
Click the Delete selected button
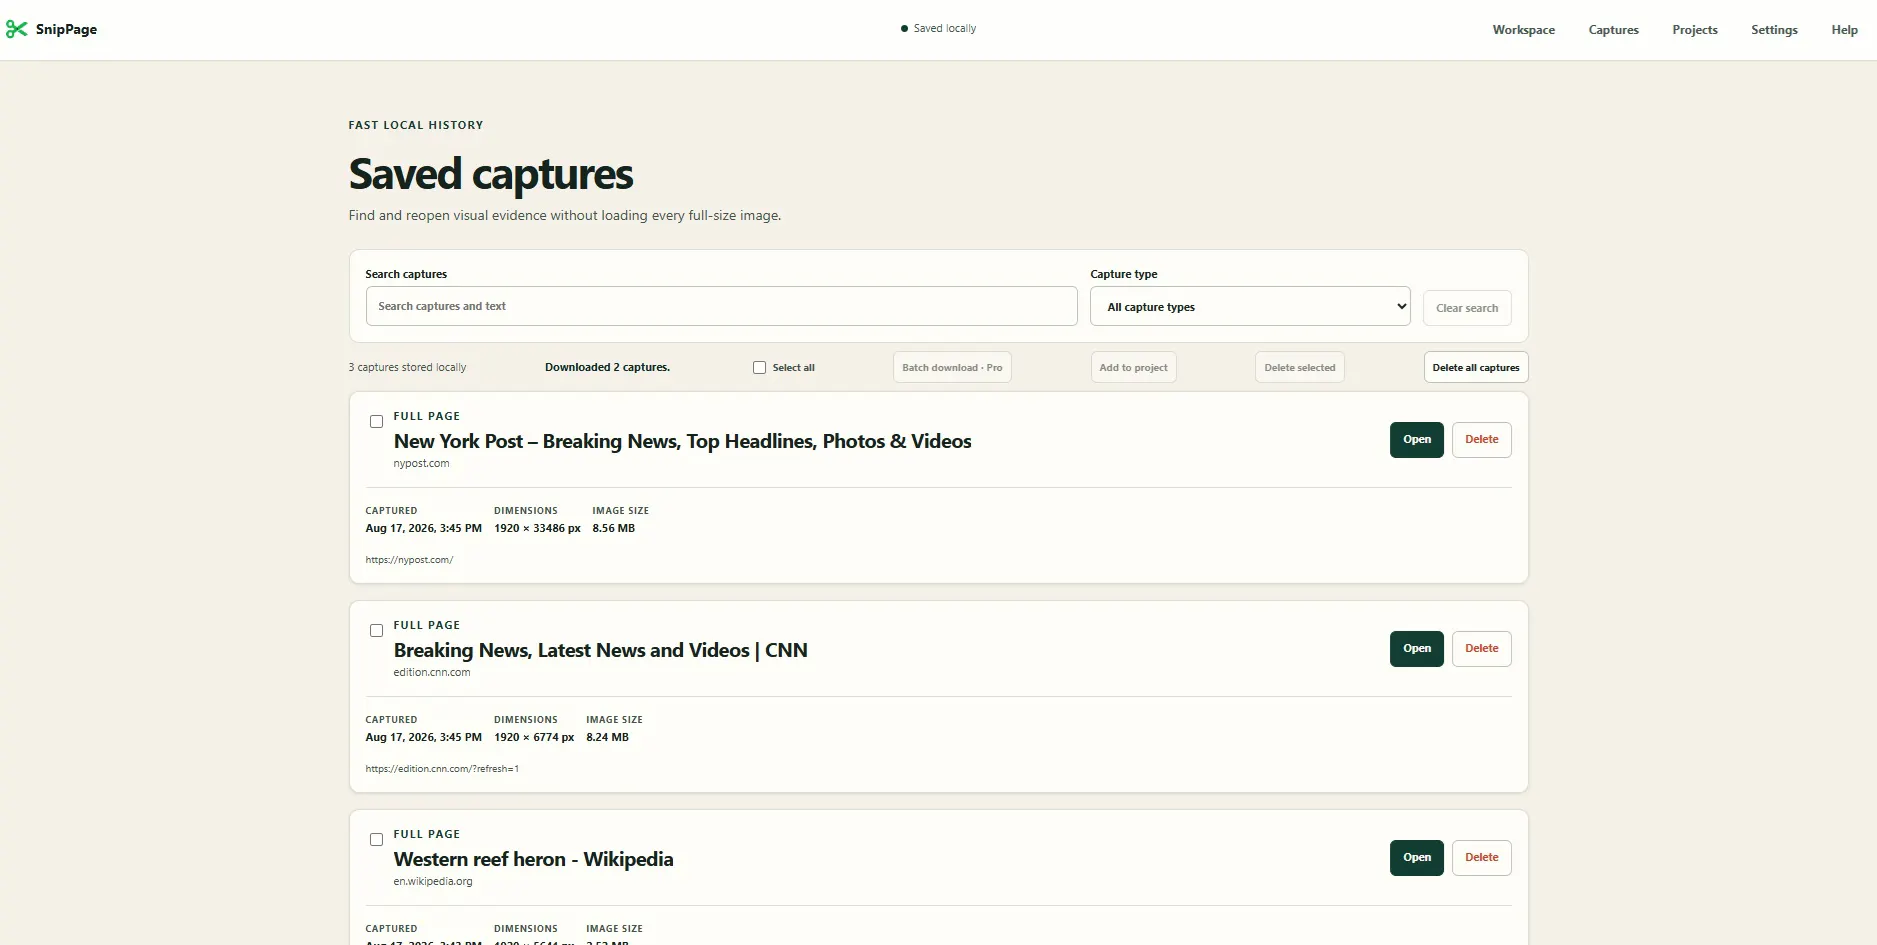pos(1299,367)
